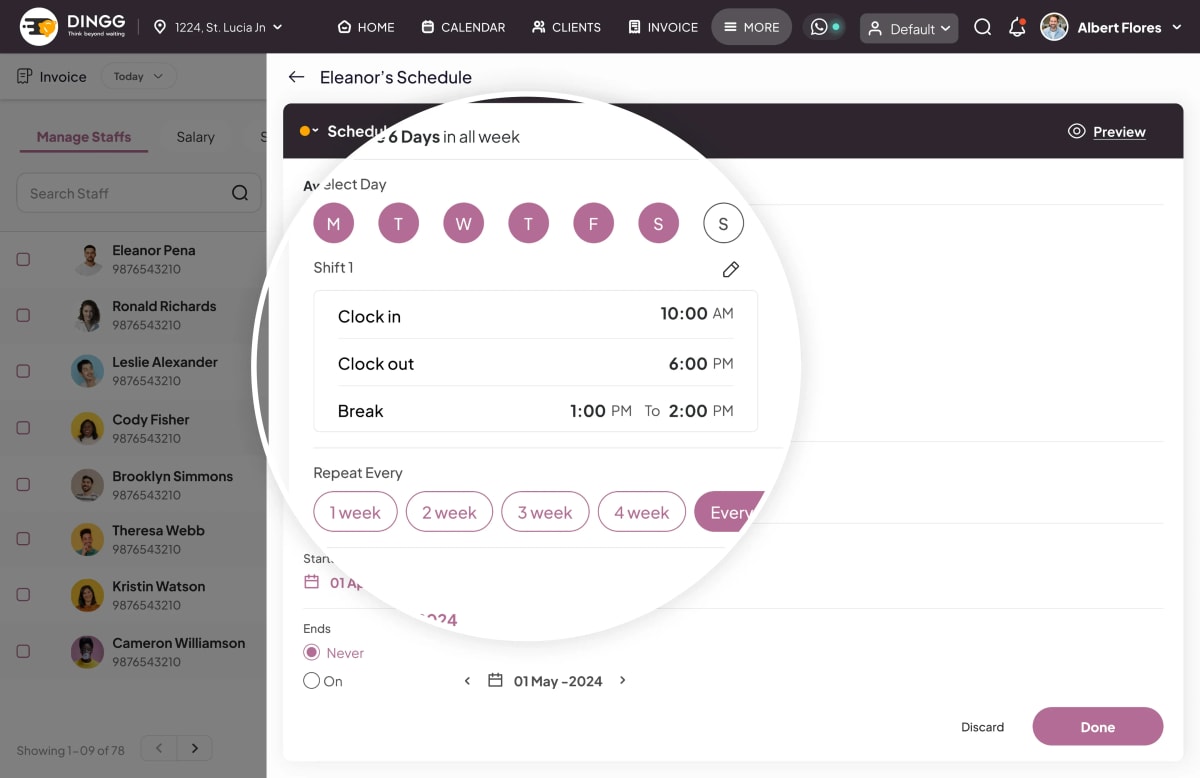Click the Done button
1200x778 pixels.
point(1097,727)
